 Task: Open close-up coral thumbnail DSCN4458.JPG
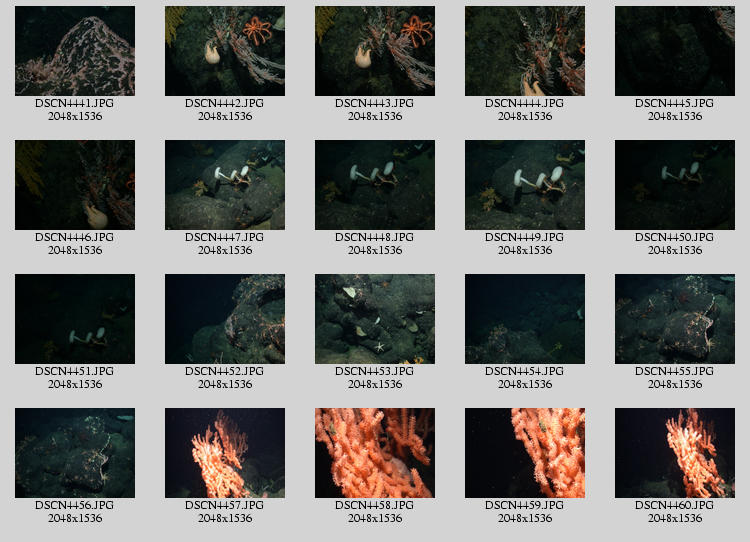point(375,453)
